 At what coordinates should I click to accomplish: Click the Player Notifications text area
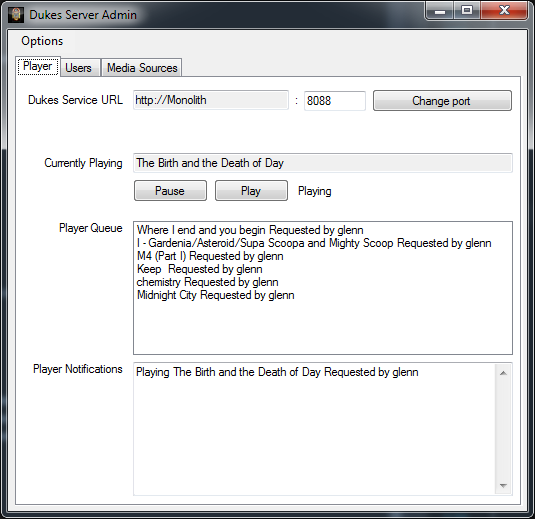tap(314, 429)
